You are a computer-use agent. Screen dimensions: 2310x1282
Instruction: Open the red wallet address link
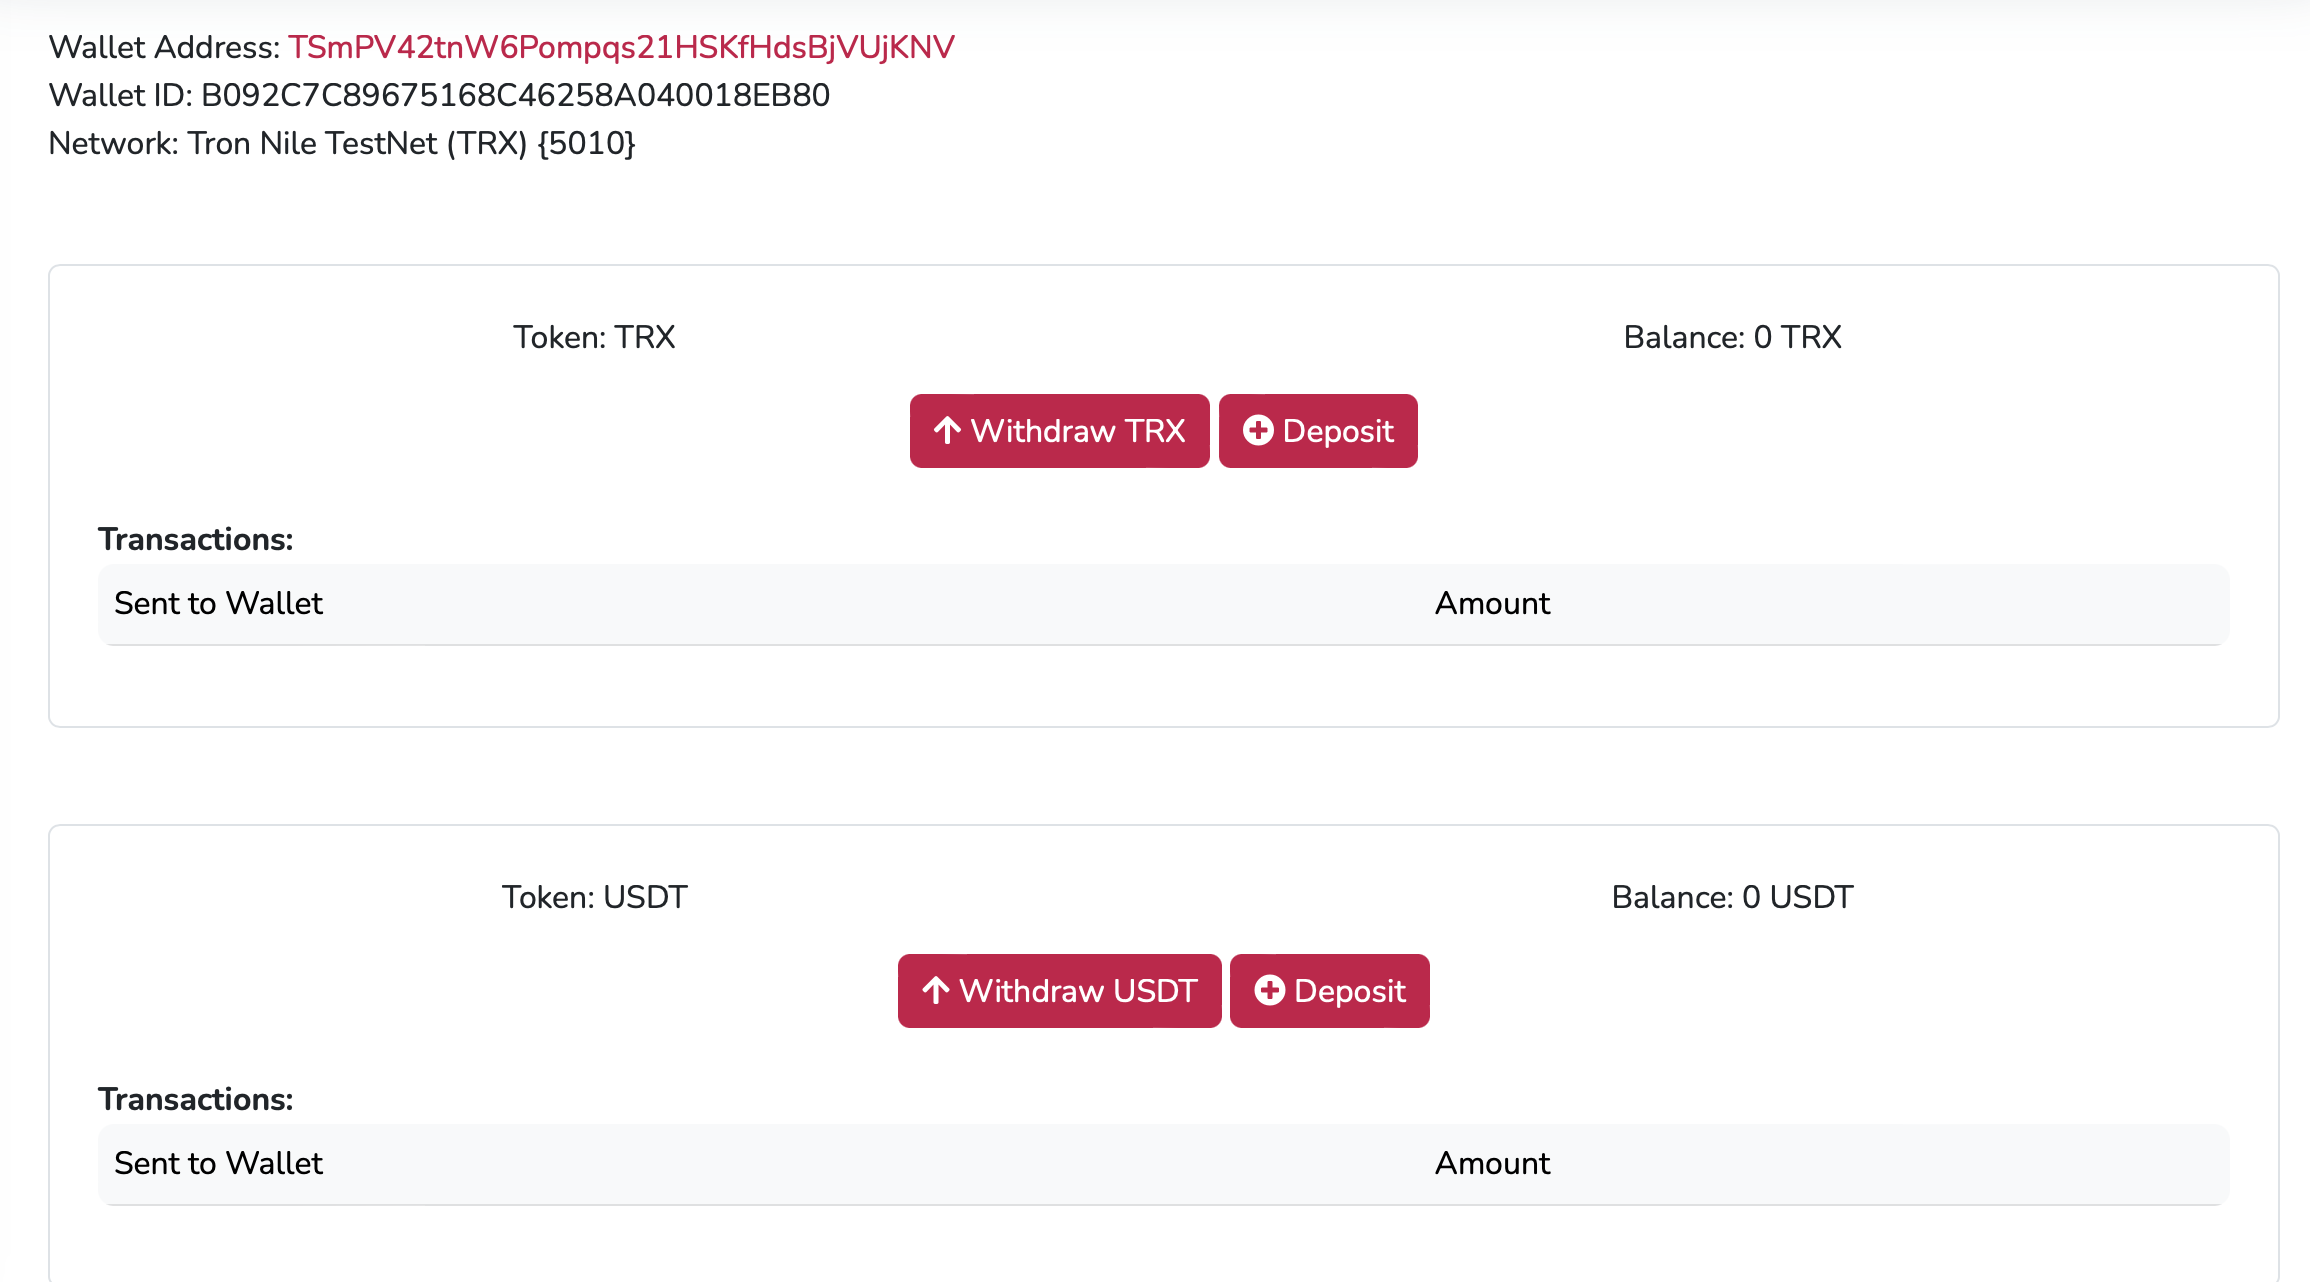coord(621,47)
